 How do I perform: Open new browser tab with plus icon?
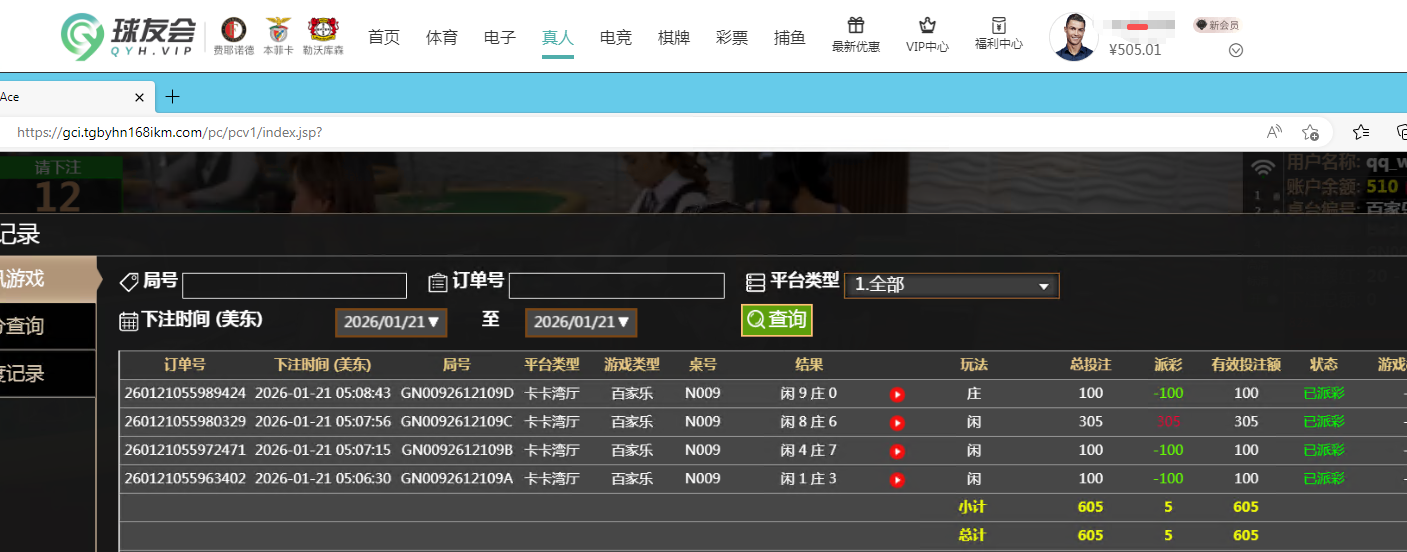point(172,96)
